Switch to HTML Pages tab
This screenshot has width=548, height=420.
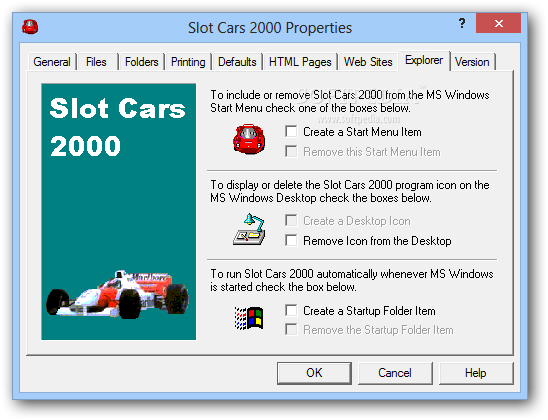tap(300, 62)
